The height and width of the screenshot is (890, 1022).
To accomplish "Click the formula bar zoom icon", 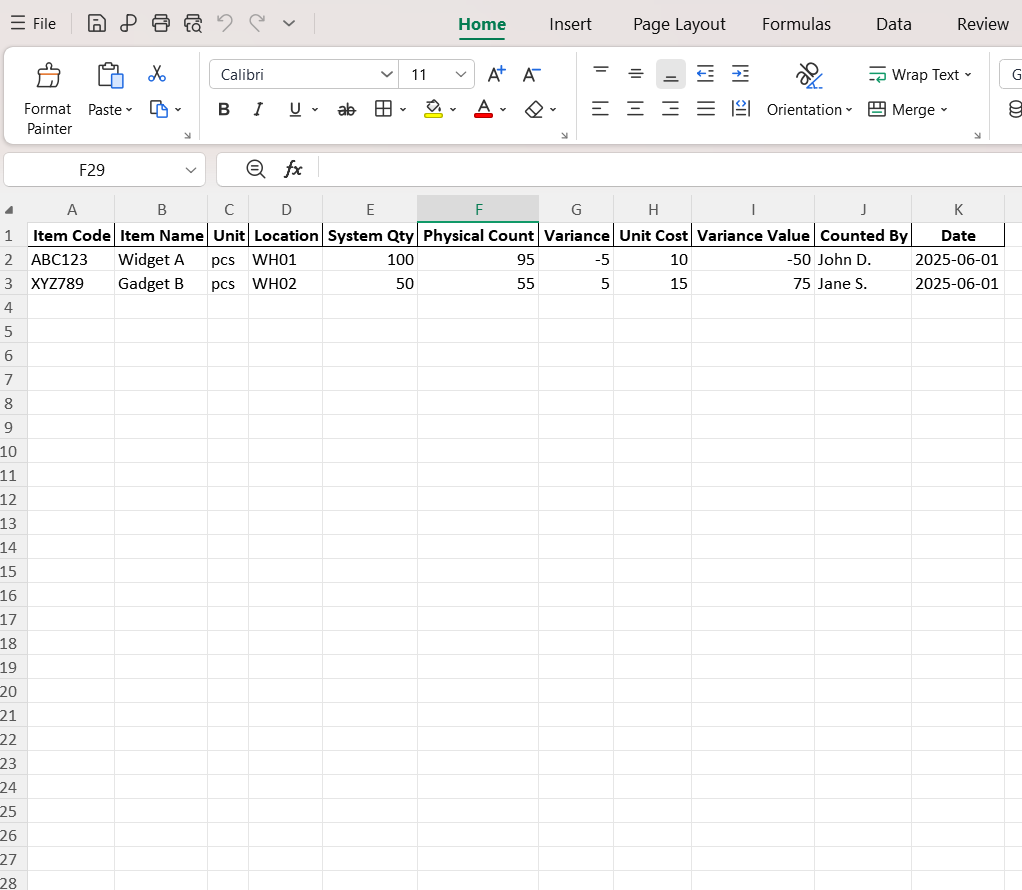I will tap(256, 170).
